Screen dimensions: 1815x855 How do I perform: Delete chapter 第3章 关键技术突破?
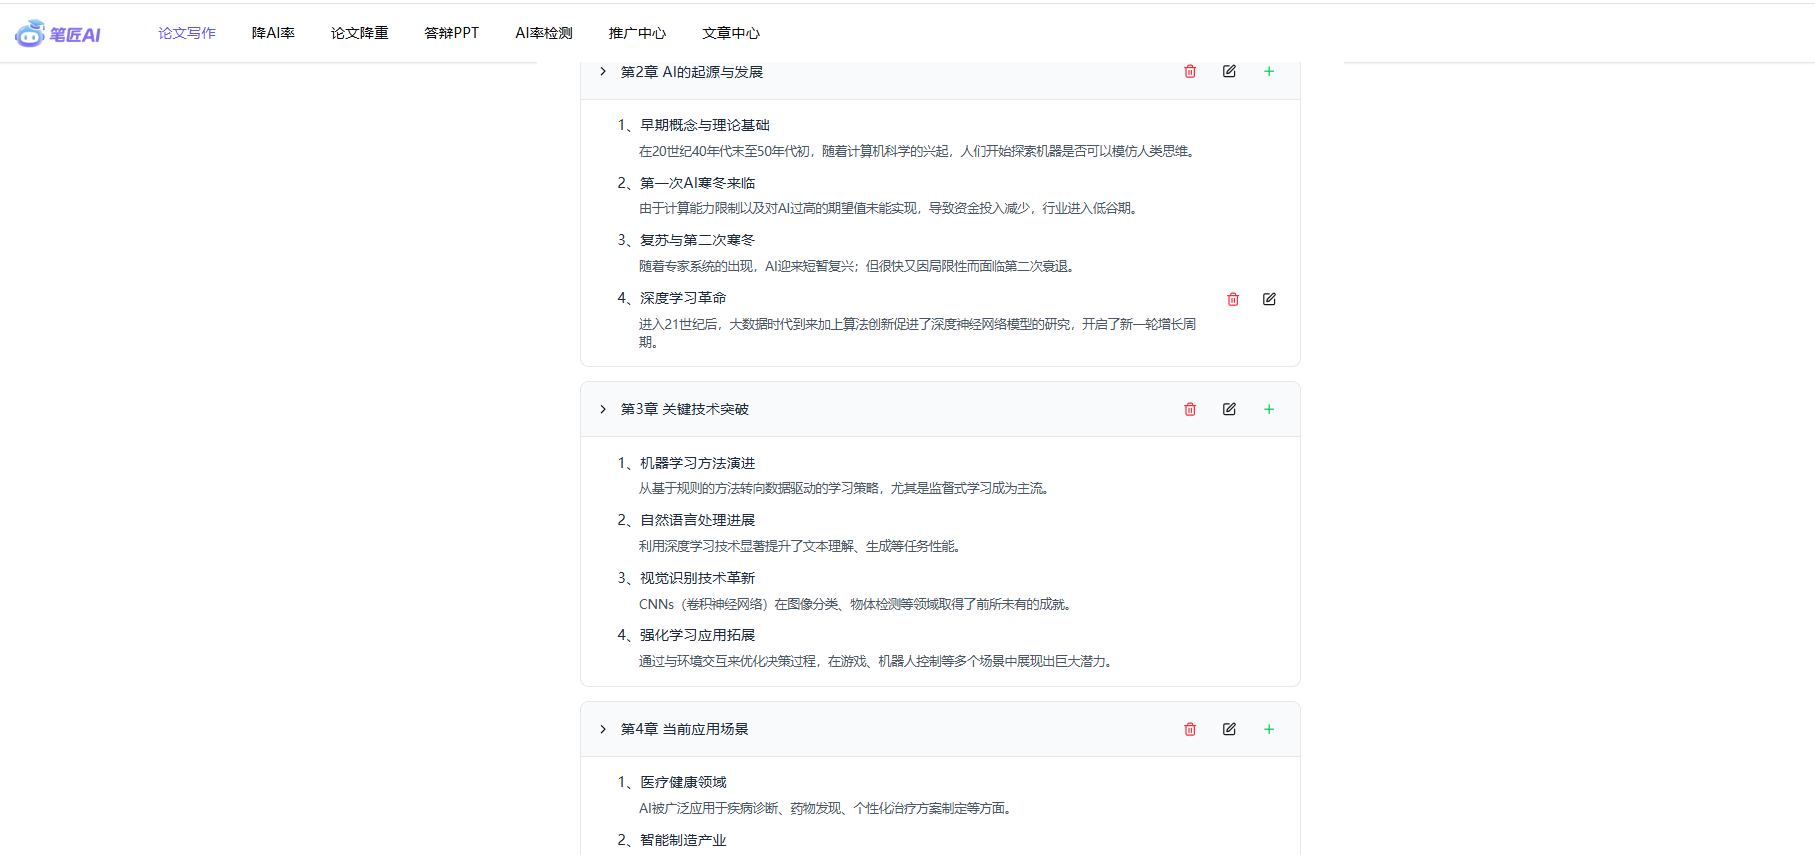click(x=1190, y=409)
